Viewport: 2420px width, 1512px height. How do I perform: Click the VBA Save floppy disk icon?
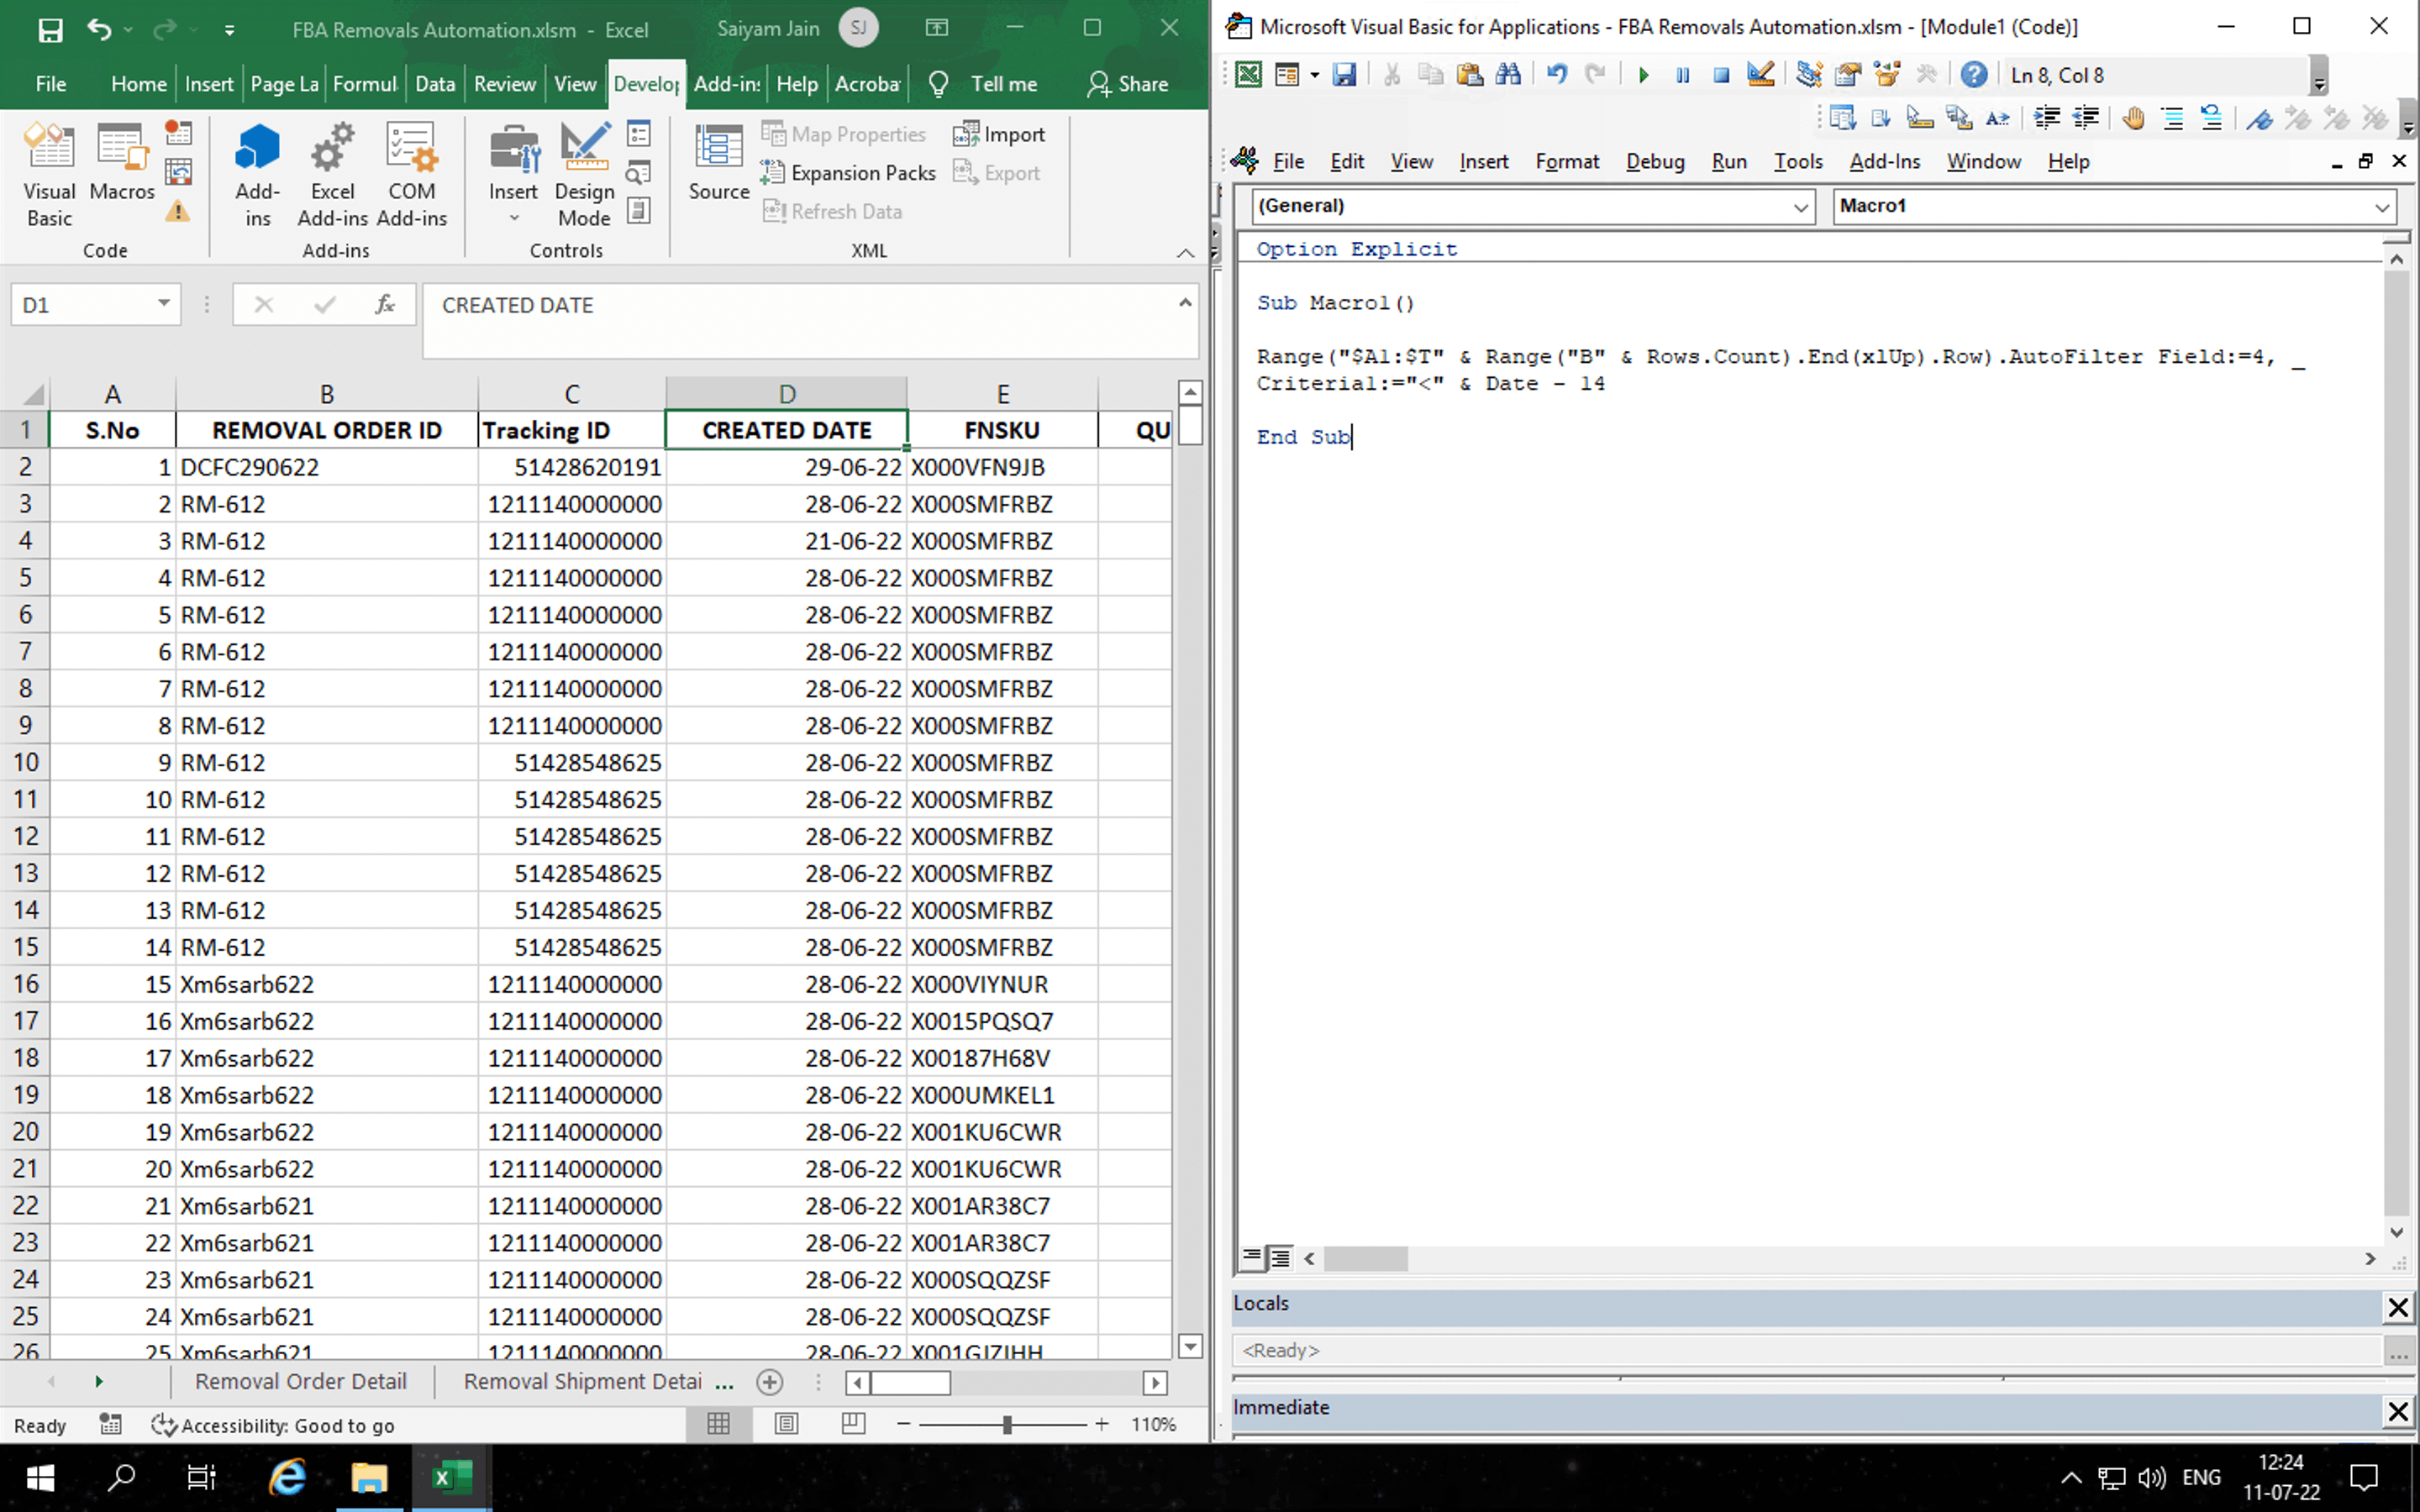click(1344, 75)
